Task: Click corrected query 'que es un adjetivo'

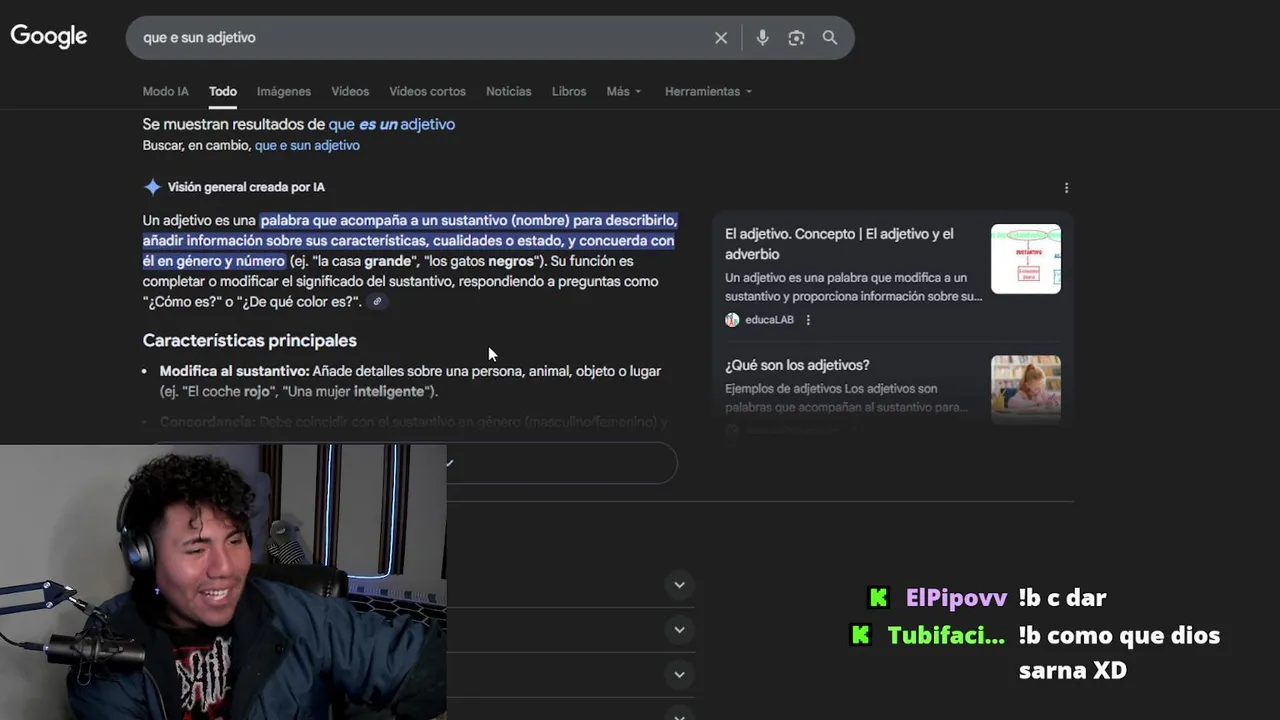Action: (392, 124)
